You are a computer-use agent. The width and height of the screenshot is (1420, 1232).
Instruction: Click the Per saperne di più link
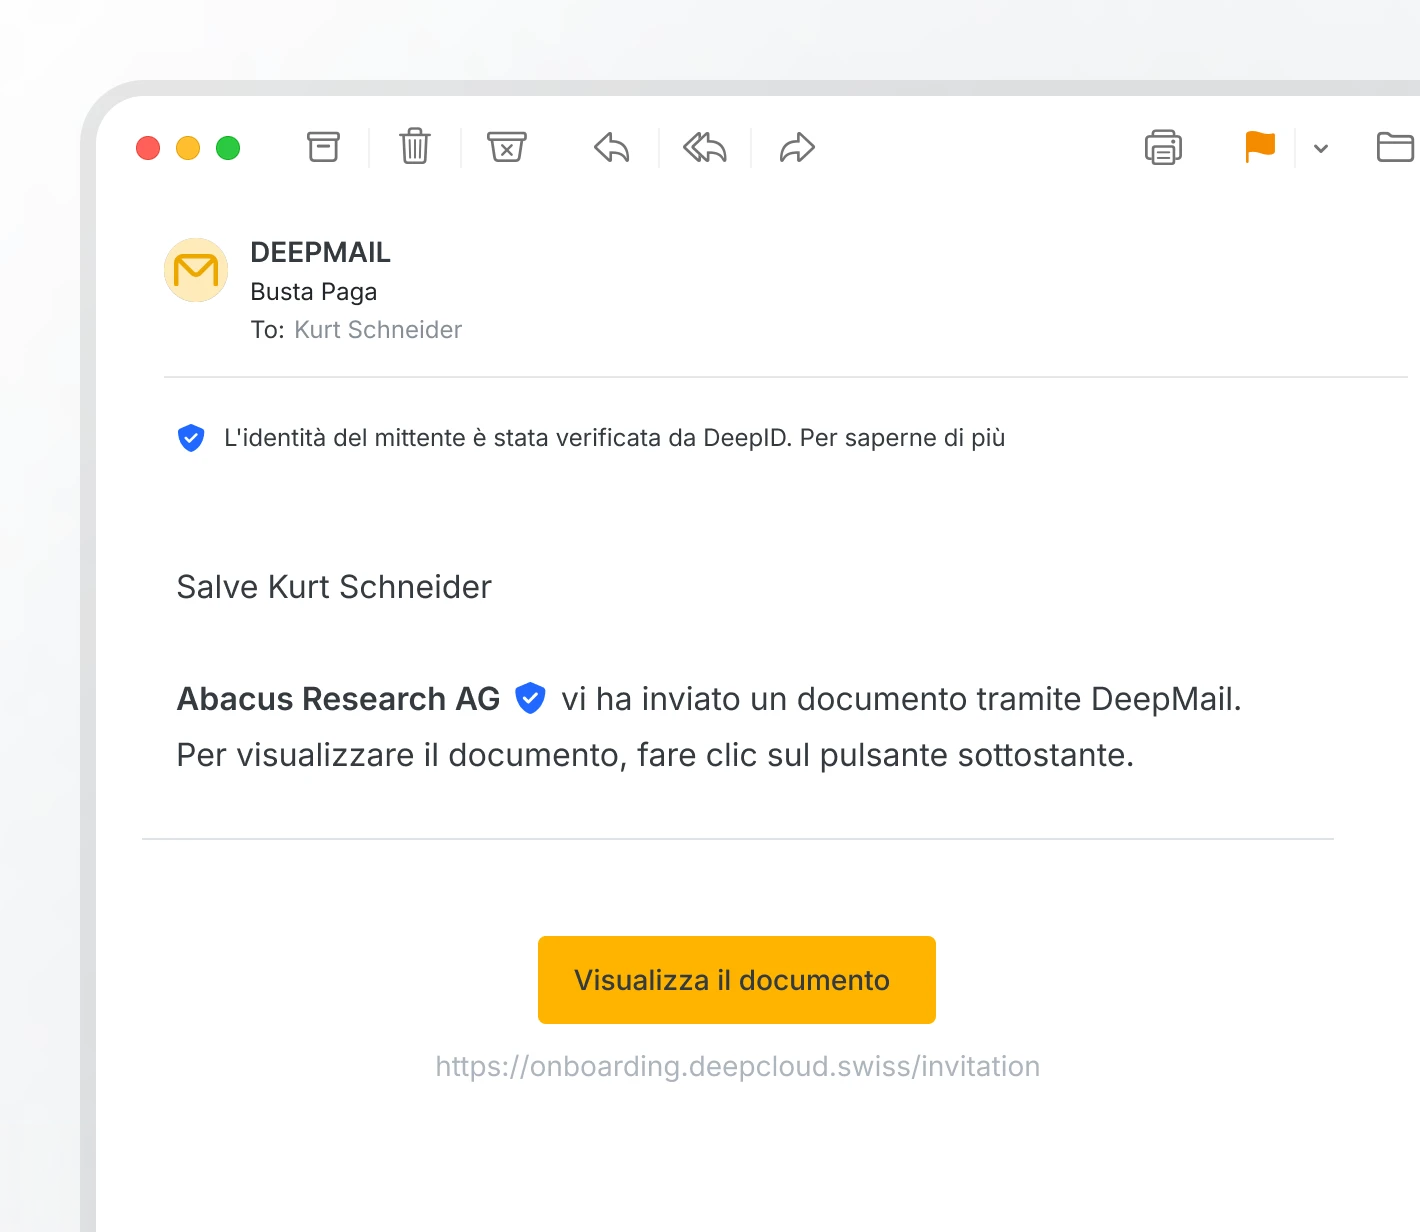pyautogui.click(x=902, y=438)
